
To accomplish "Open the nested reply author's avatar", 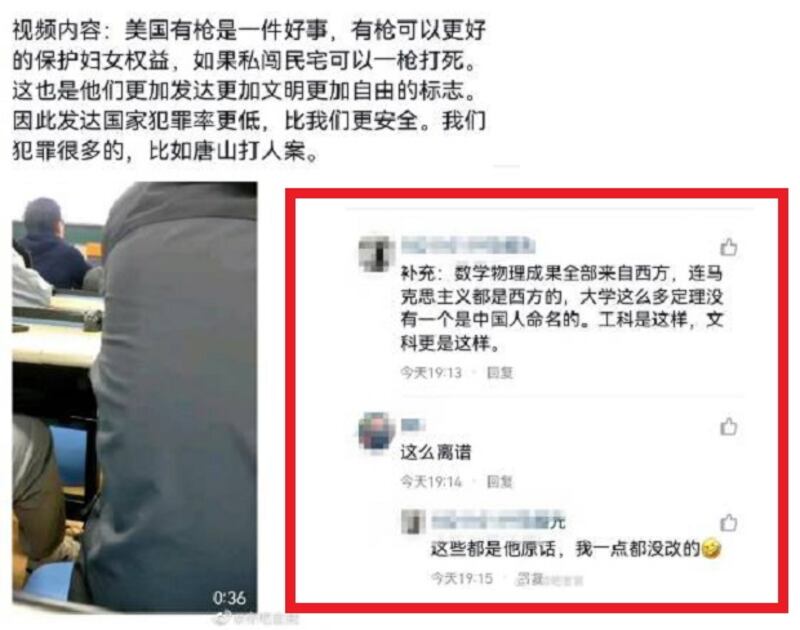I will [x=413, y=522].
